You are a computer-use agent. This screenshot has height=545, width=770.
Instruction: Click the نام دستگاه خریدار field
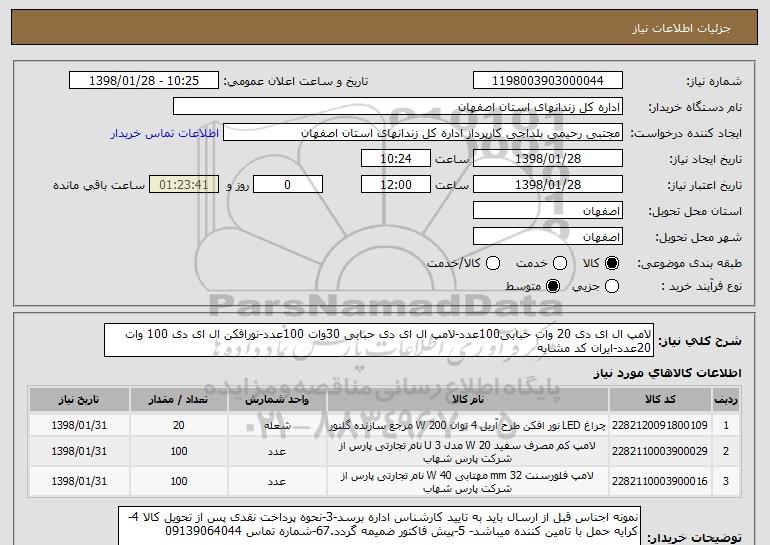point(398,107)
